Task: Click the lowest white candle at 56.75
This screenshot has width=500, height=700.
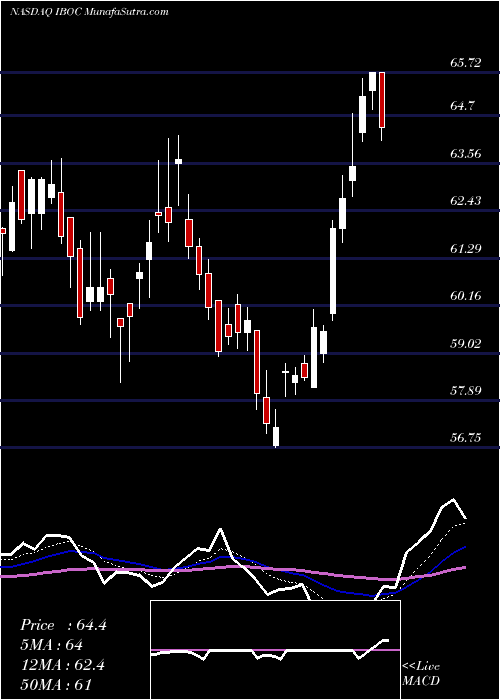Action: point(276,429)
